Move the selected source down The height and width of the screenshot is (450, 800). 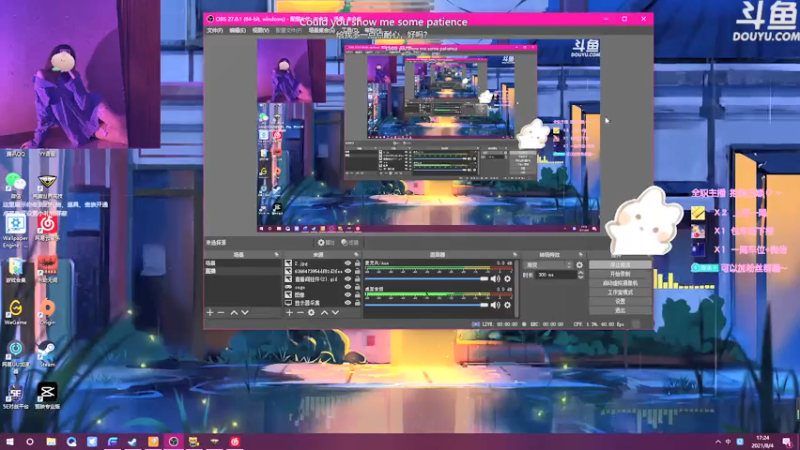(x=335, y=312)
